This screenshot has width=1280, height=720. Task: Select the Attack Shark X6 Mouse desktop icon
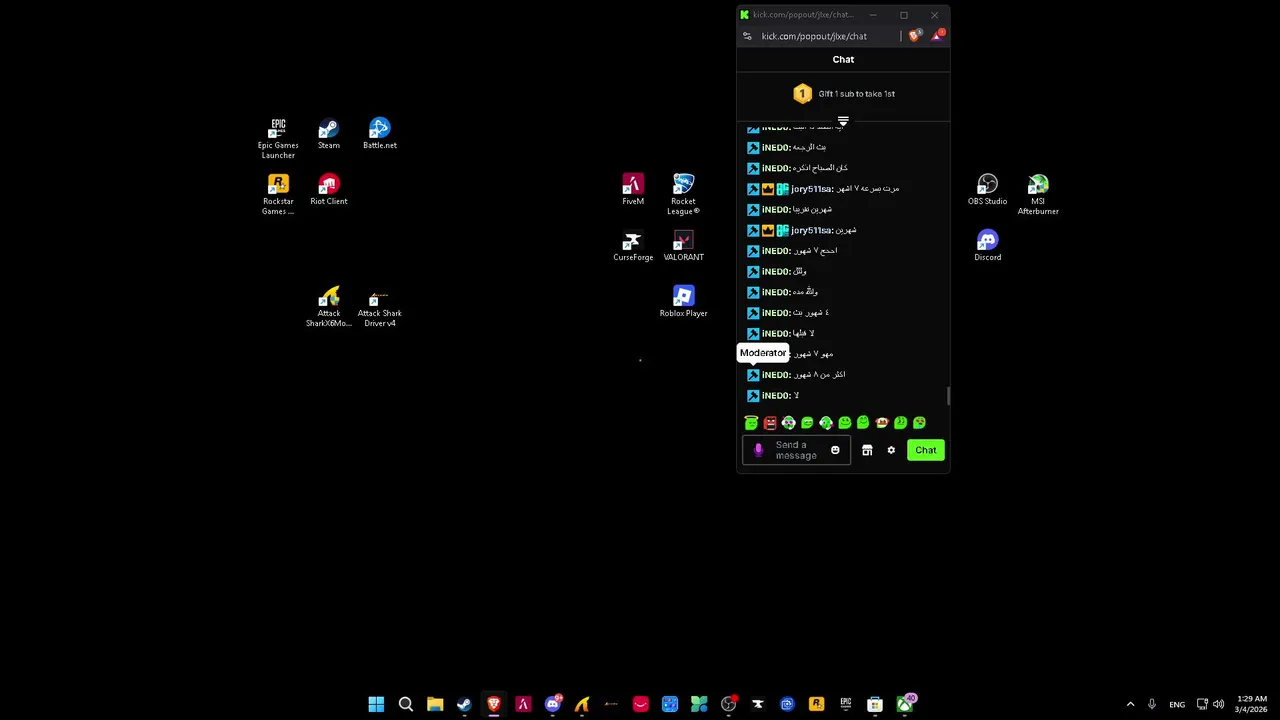pos(329,307)
